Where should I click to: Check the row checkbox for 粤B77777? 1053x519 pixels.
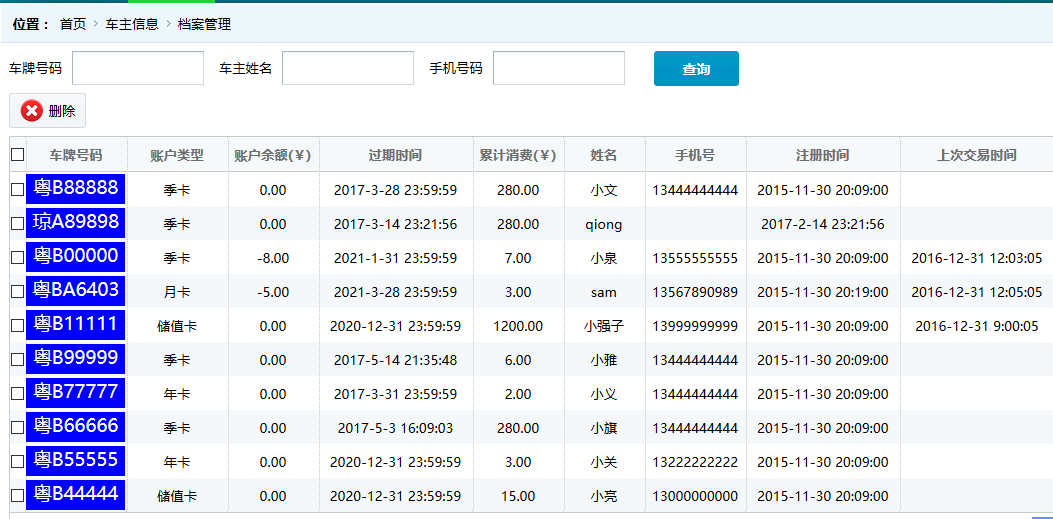17,394
